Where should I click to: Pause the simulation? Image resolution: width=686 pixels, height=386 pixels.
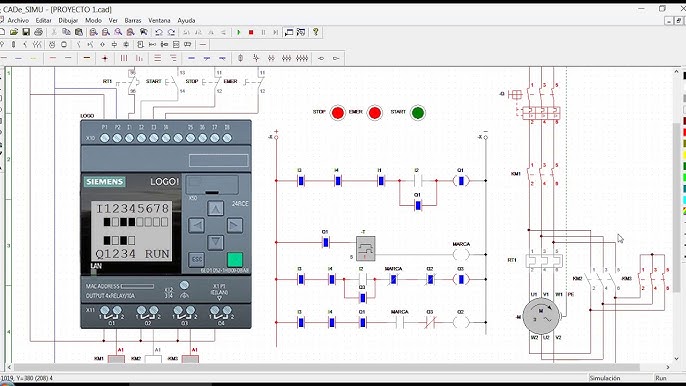click(263, 32)
